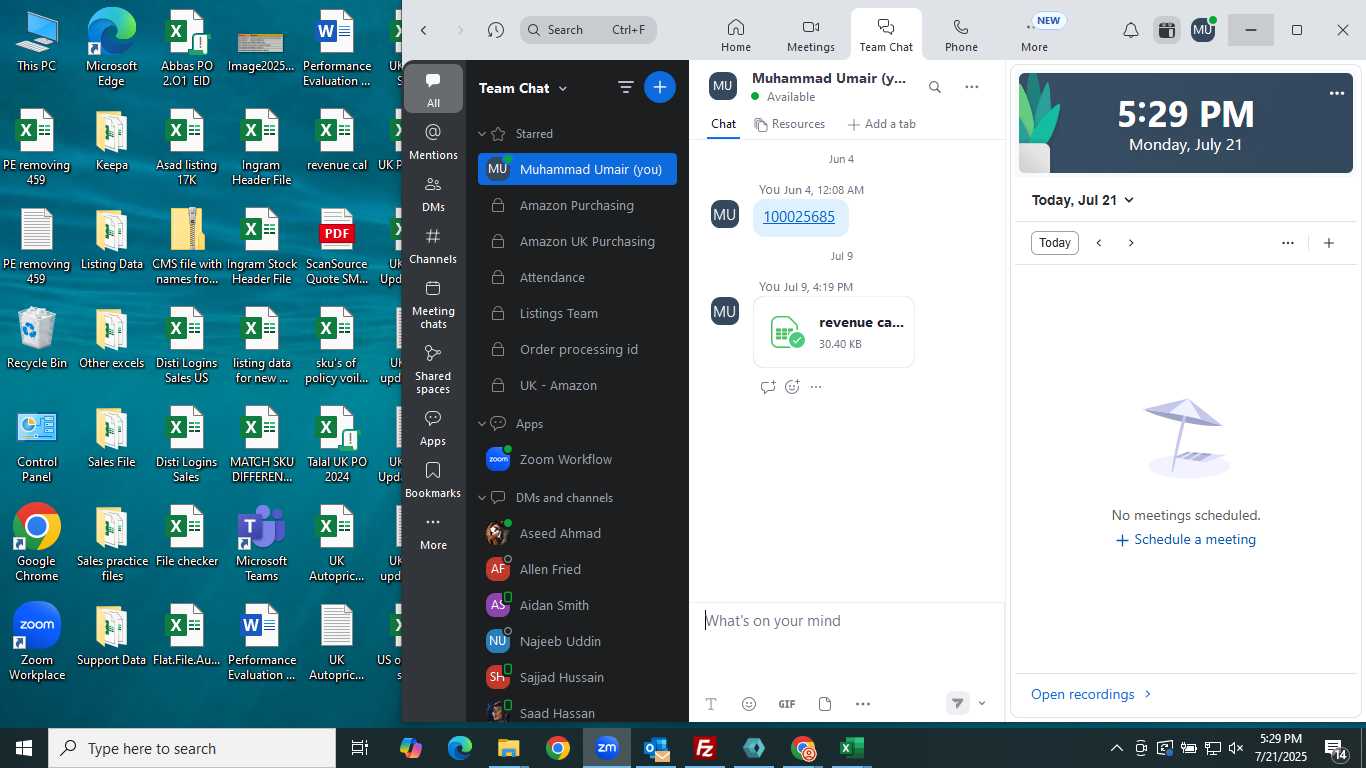1366x768 pixels.
Task: Open the Home tab in Zoom
Action: 736,35
